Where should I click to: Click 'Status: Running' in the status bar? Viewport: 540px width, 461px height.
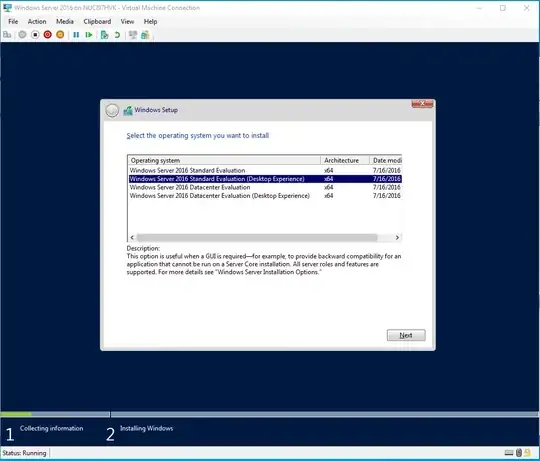coord(24,453)
